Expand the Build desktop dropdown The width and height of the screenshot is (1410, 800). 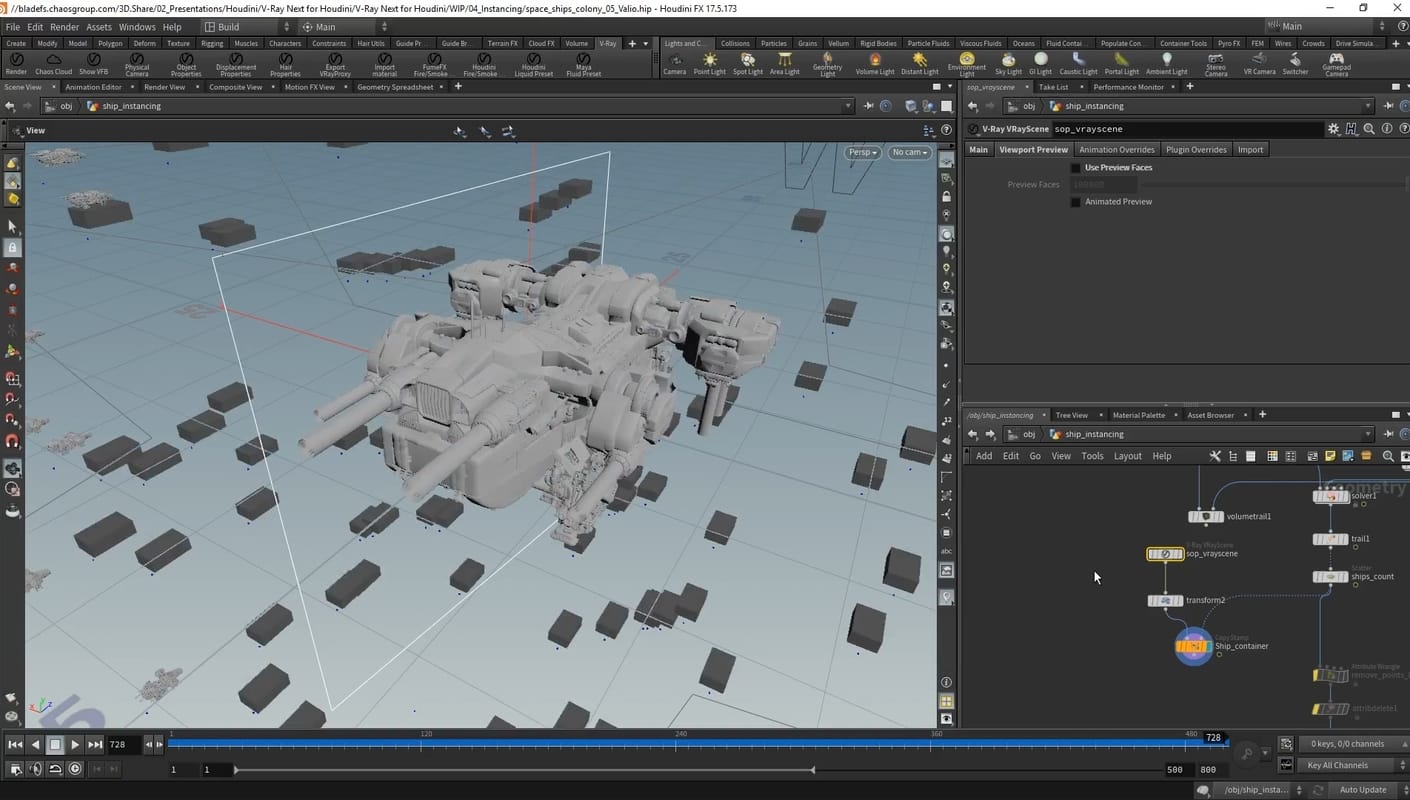(246, 27)
